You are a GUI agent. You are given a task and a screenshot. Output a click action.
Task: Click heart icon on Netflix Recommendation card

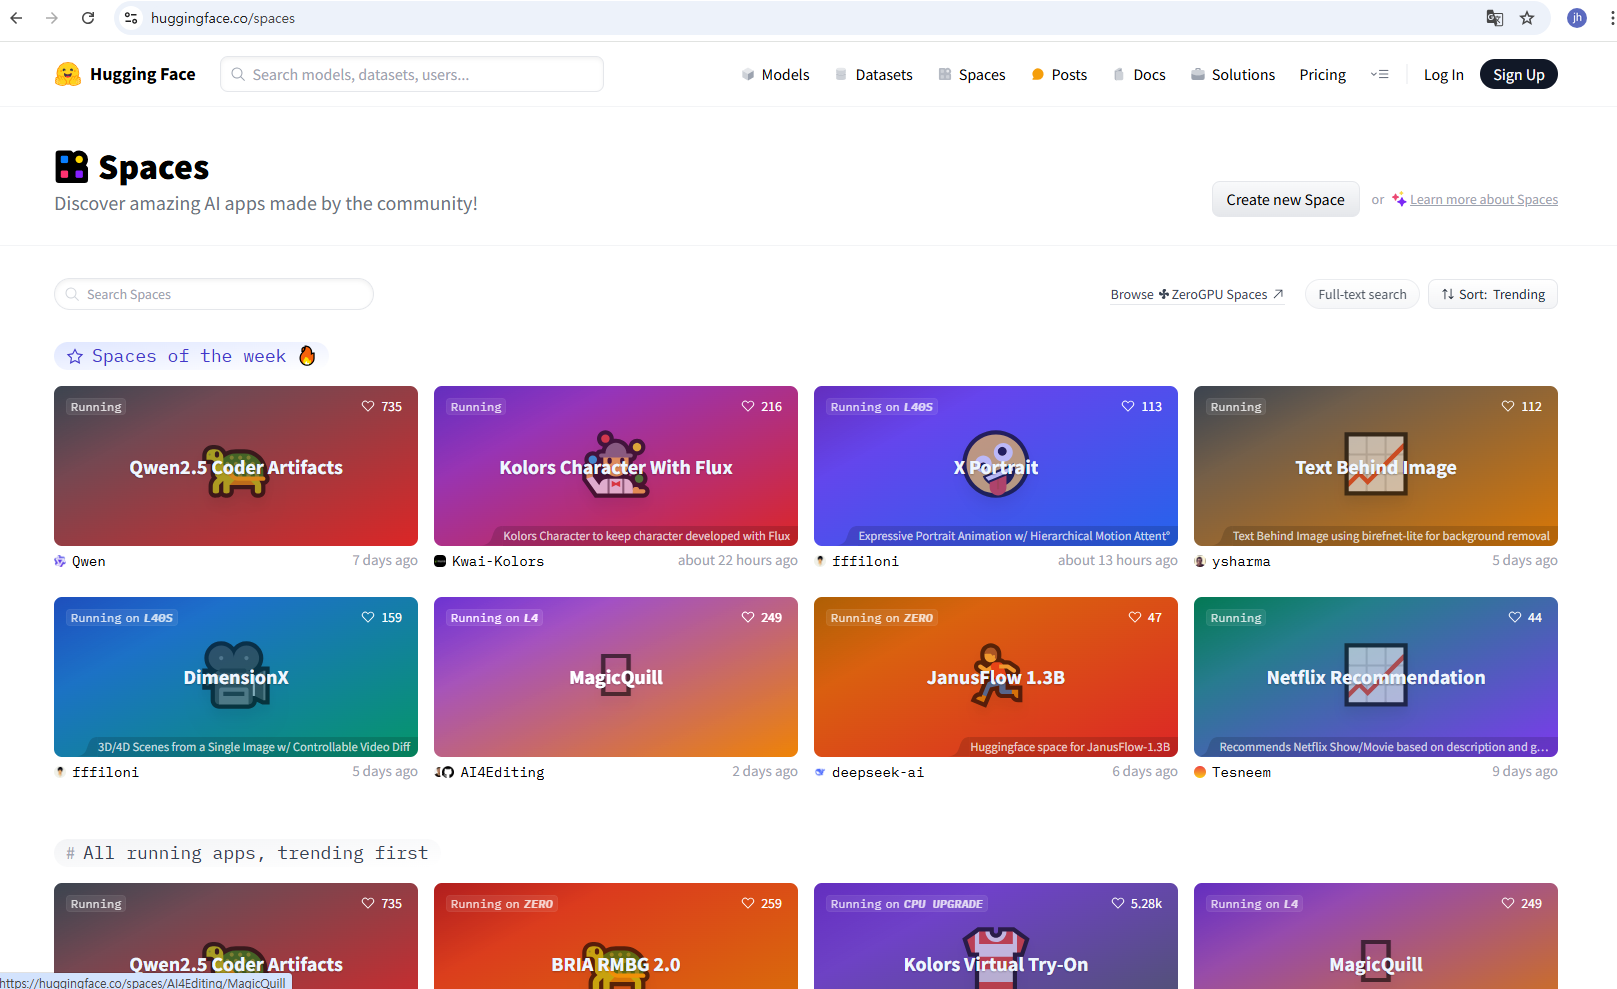(x=1515, y=617)
